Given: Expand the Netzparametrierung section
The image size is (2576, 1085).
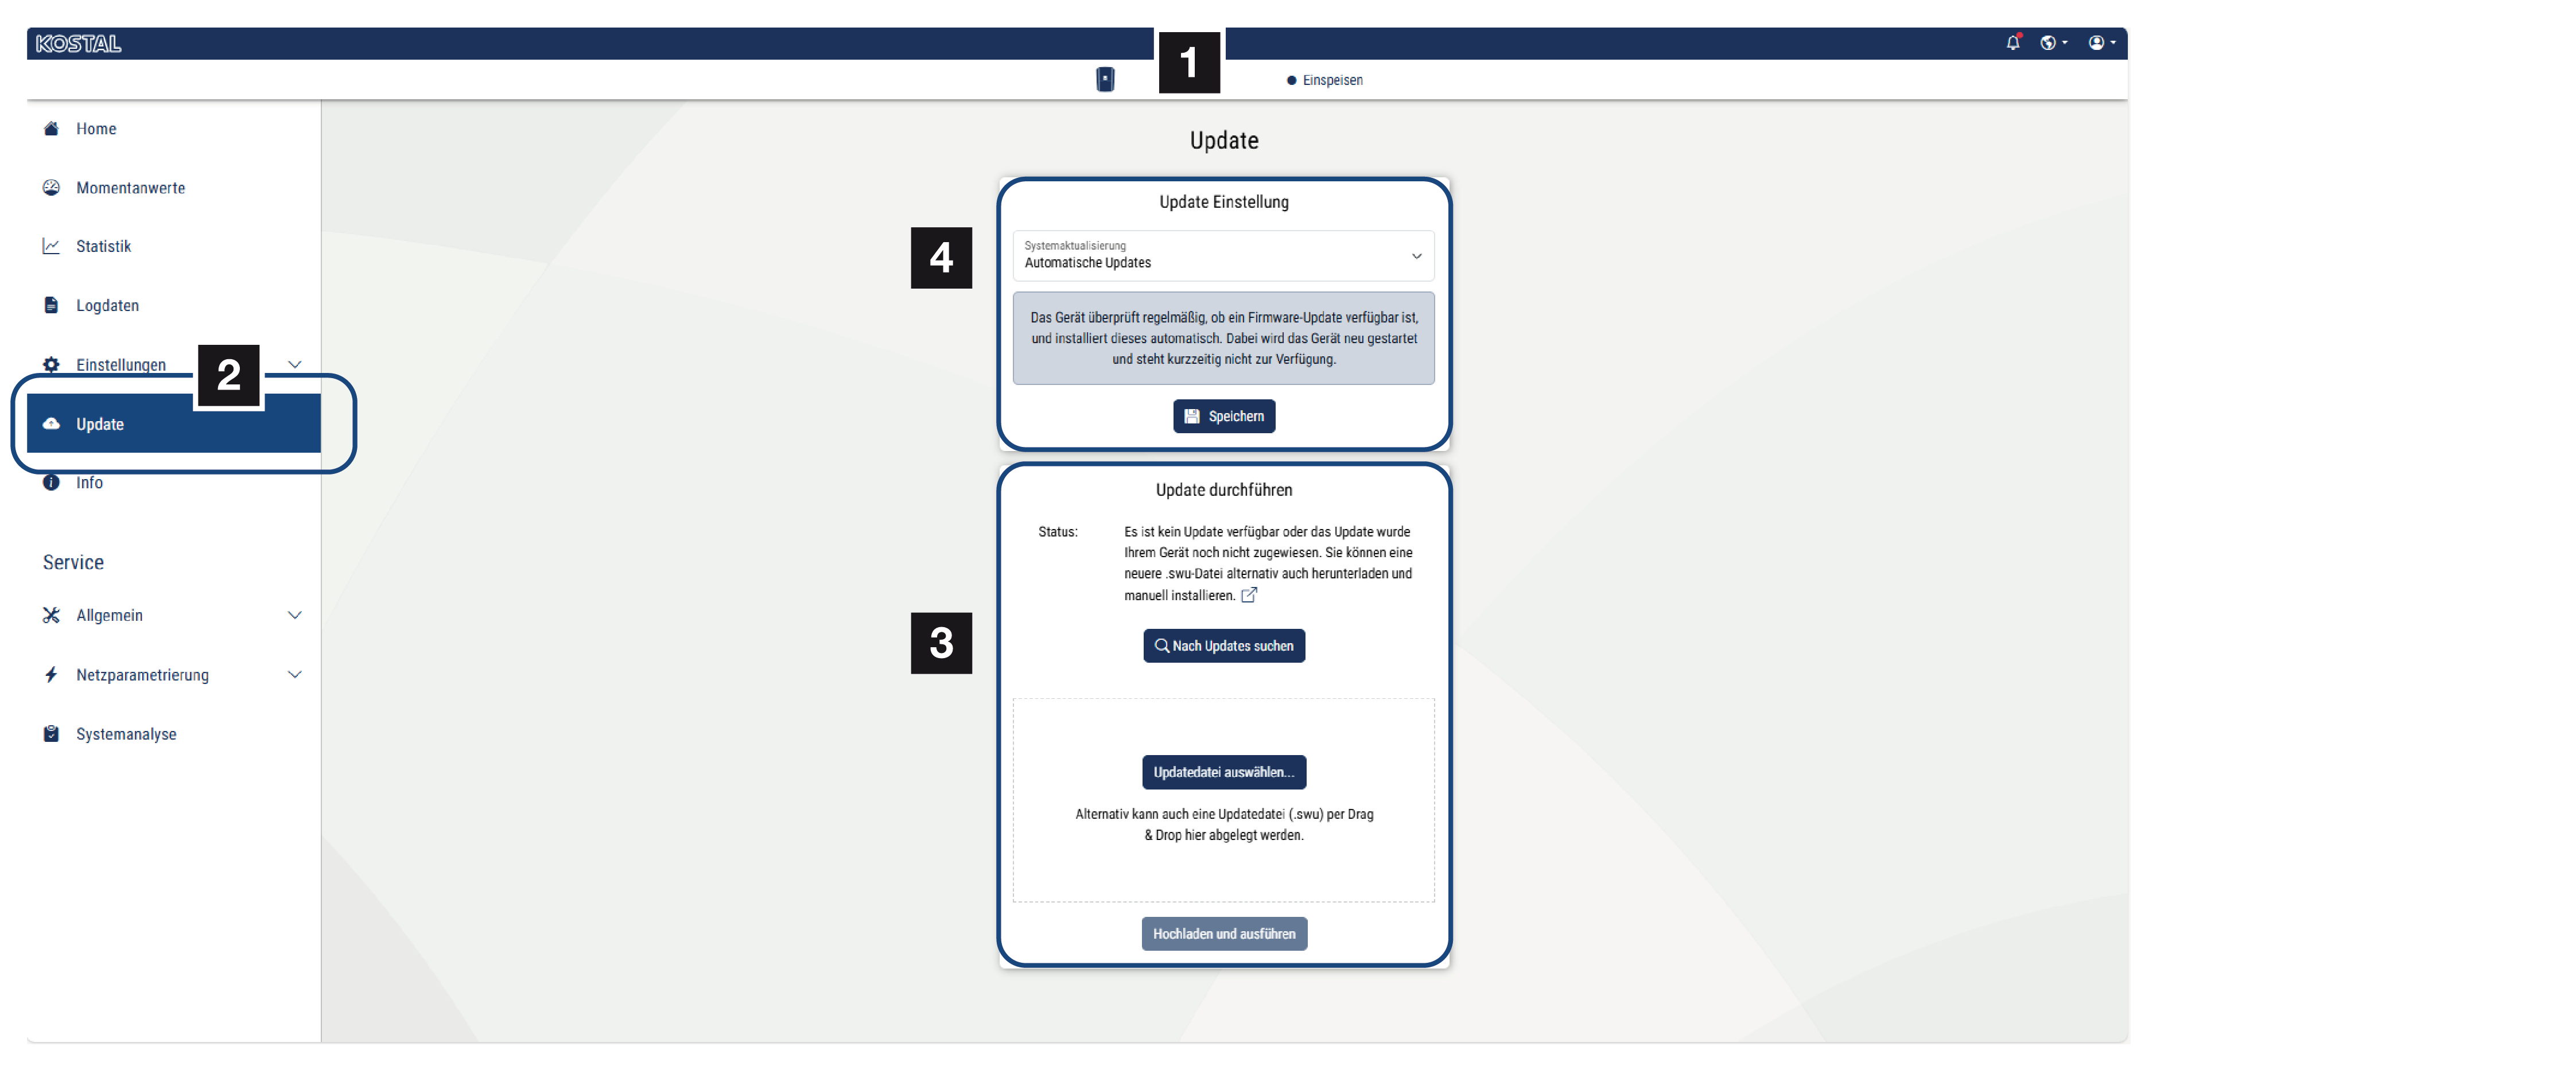Looking at the screenshot, I should pyautogui.click(x=294, y=675).
